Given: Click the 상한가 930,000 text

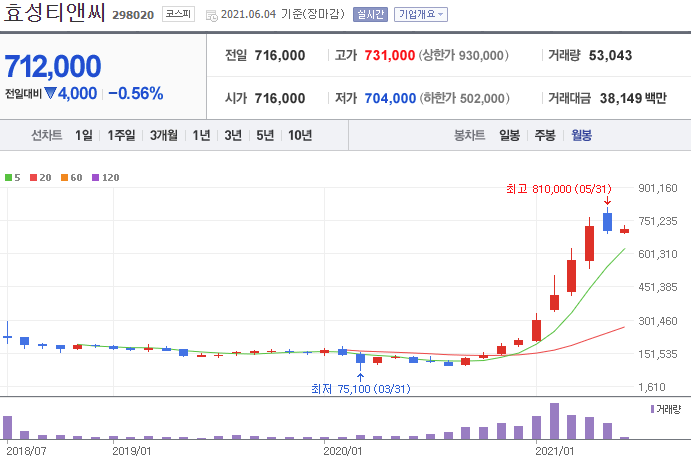Looking at the screenshot, I should (x=464, y=56).
